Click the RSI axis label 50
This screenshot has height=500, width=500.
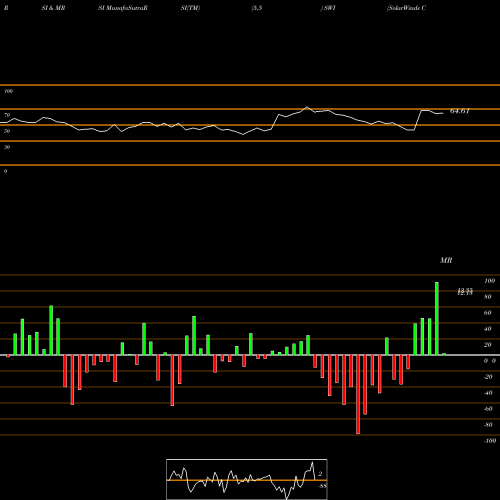click(7, 131)
